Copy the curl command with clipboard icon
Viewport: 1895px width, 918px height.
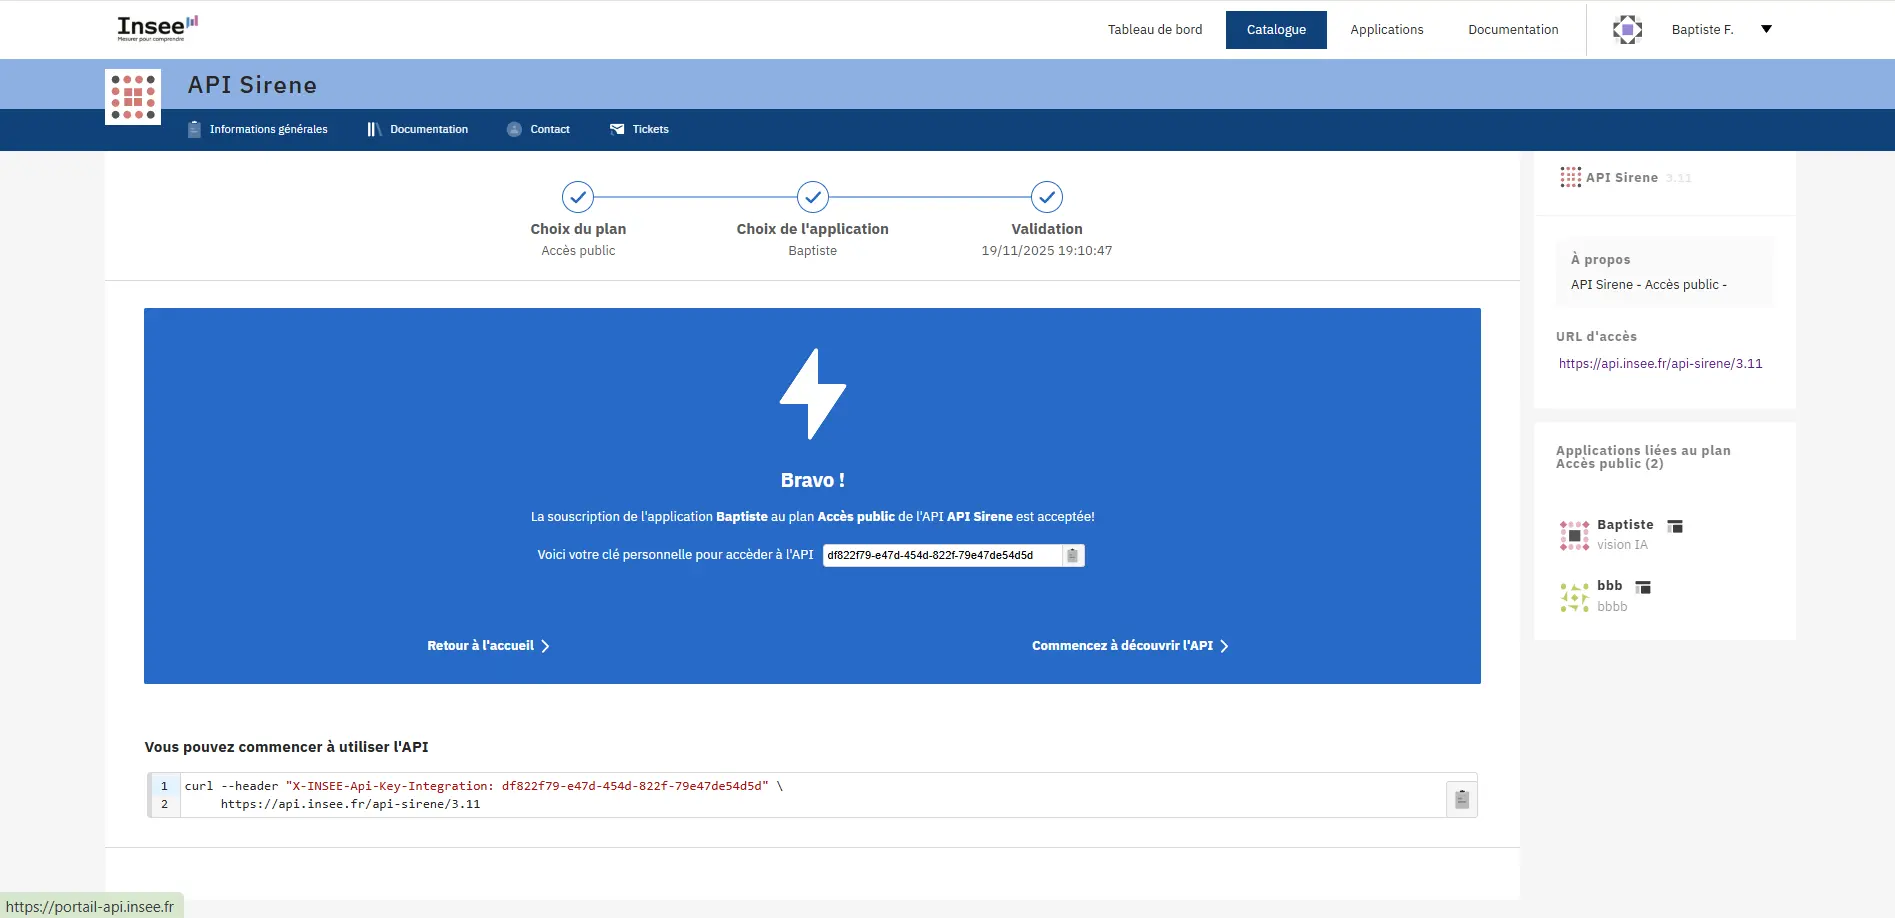tap(1462, 798)
